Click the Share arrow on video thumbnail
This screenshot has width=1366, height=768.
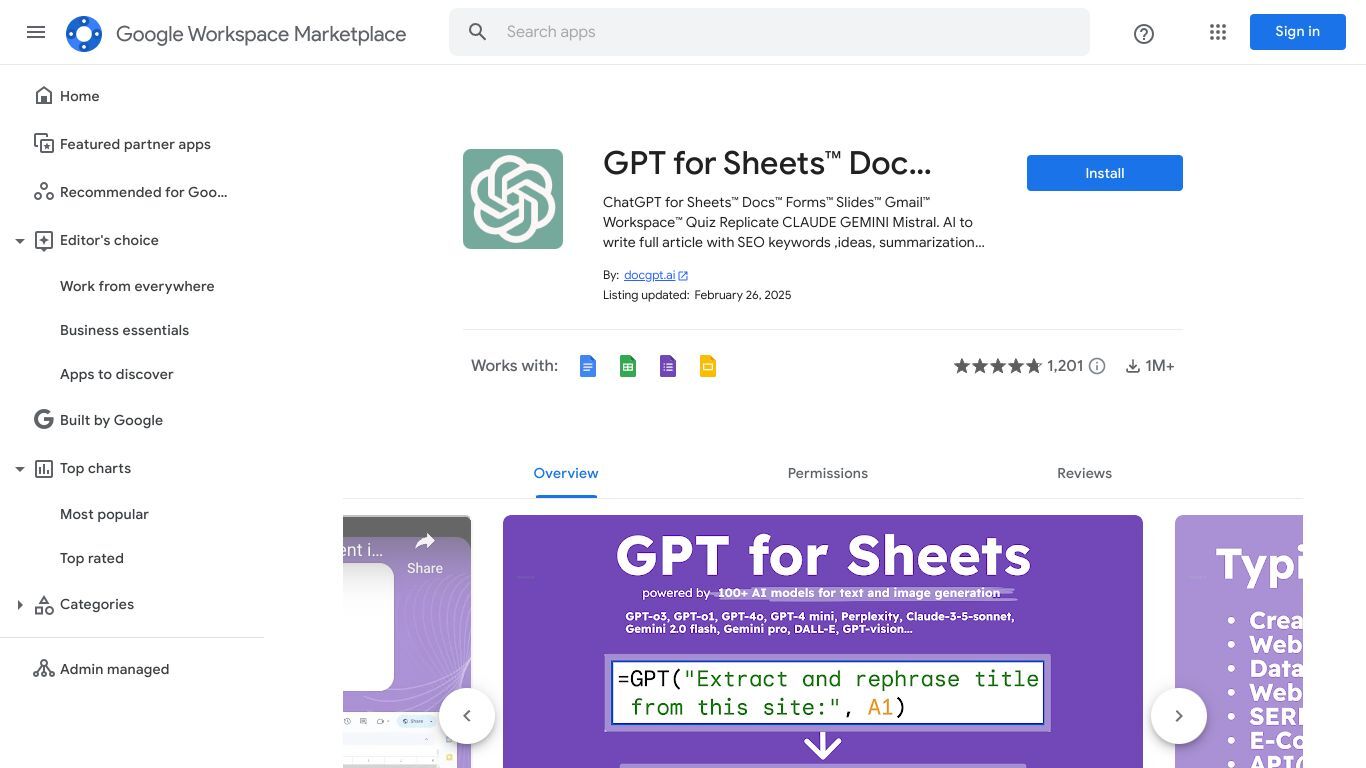coord(425,542)
